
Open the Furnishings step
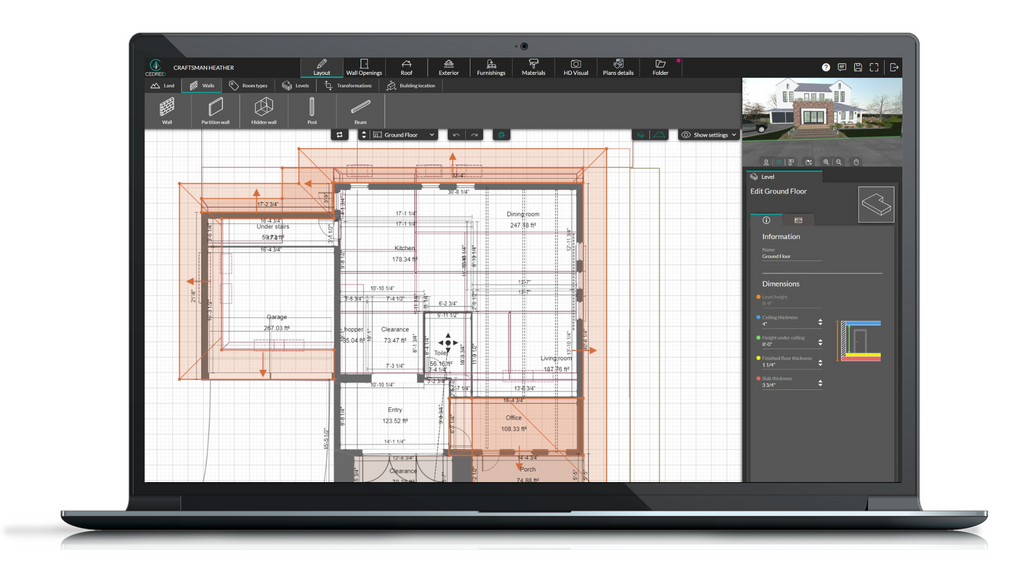pos(491,67)
